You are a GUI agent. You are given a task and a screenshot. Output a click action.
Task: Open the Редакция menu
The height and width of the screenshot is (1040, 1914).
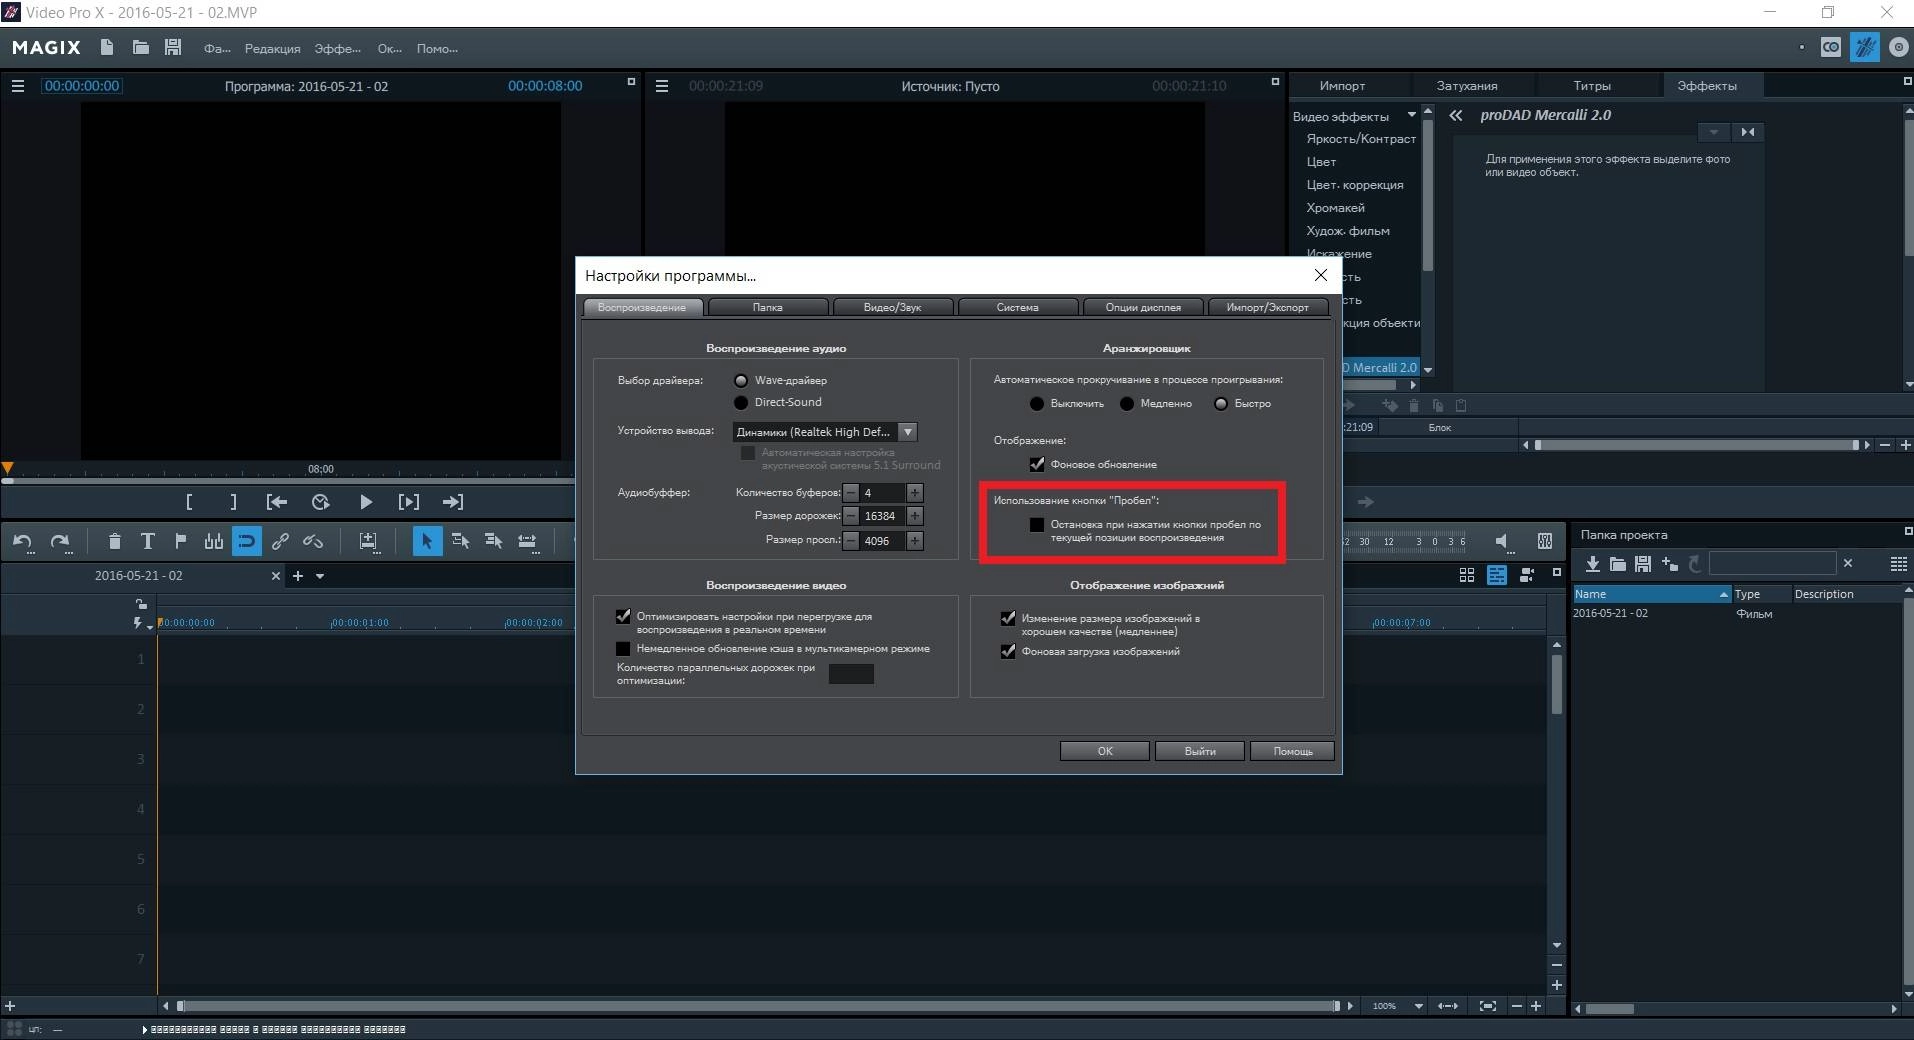coord(272,49)
